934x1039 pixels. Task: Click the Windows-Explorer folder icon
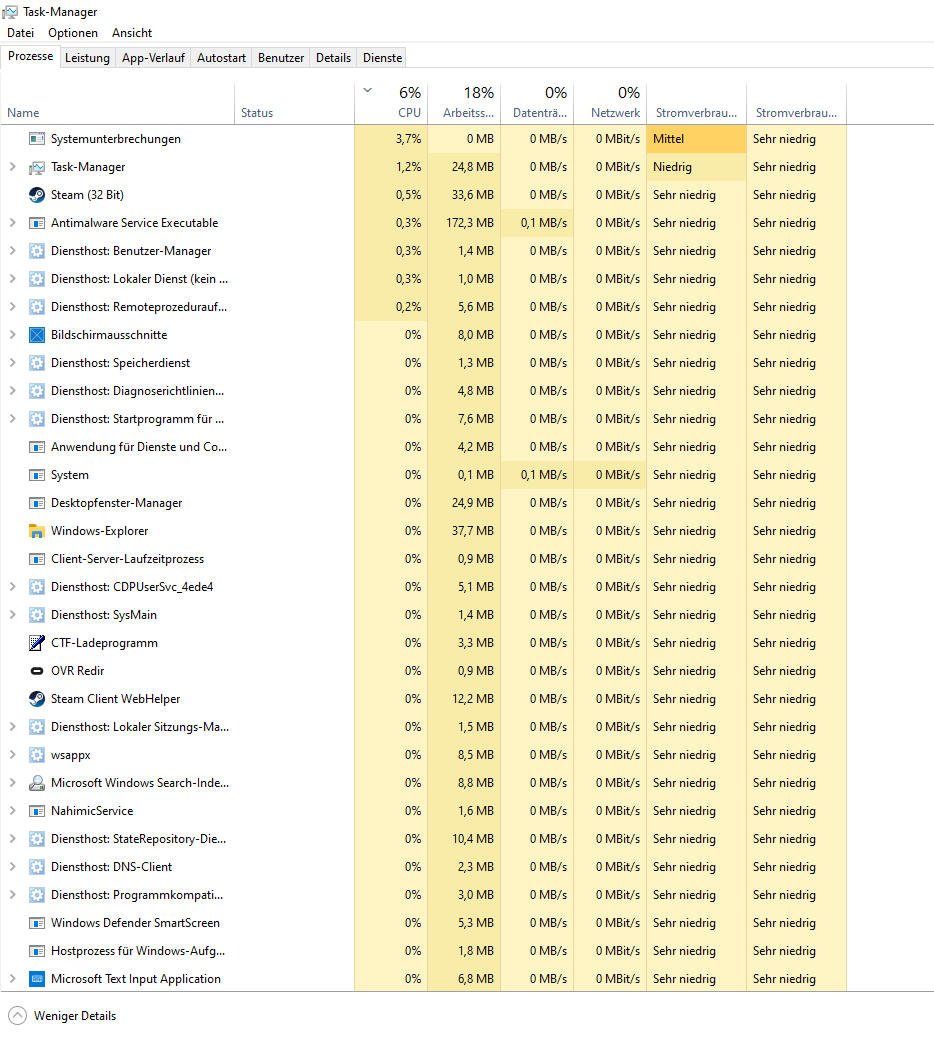click(x=37, y=530)
